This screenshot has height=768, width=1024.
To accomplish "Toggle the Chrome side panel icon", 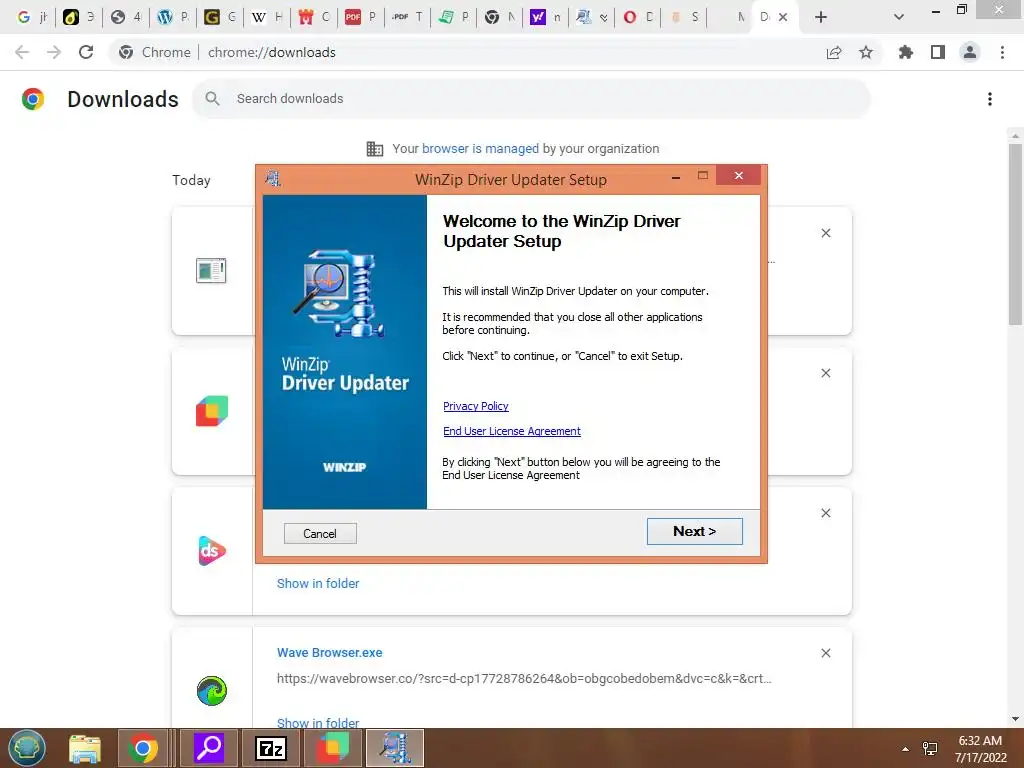I will pyautogui.click(x=938, y=52).
